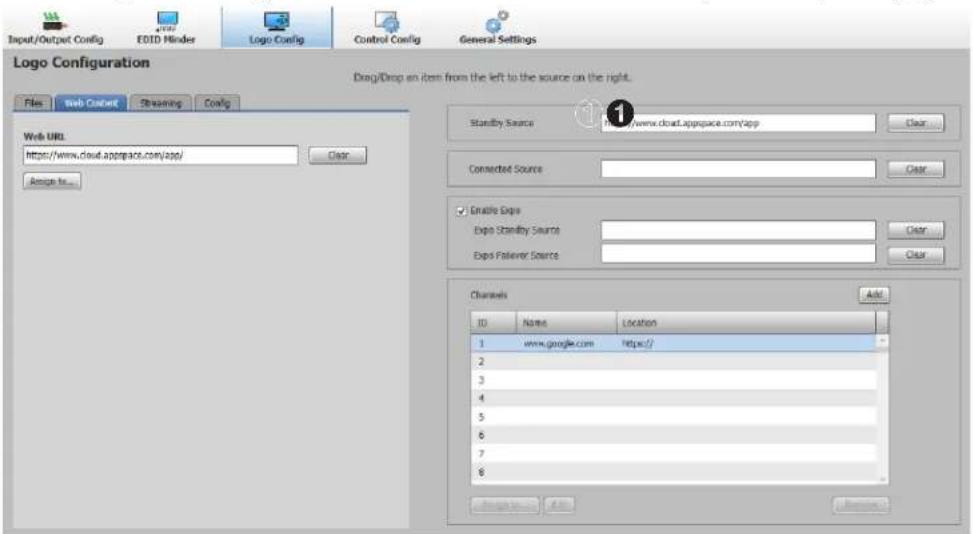The height and width of the screenshot is (534, 973).
Task: Click the Remove button below channels
Action: [861, 505]
